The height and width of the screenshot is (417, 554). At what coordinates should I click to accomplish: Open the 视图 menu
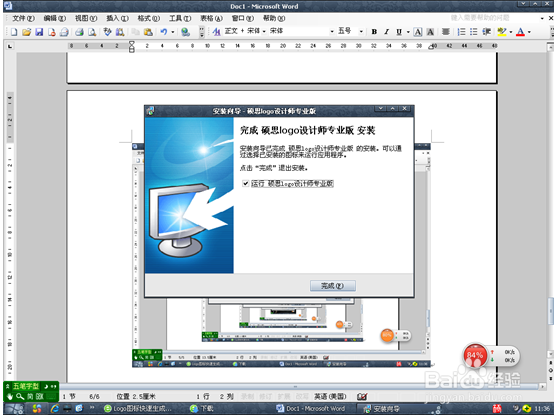[x=86, y=18]
